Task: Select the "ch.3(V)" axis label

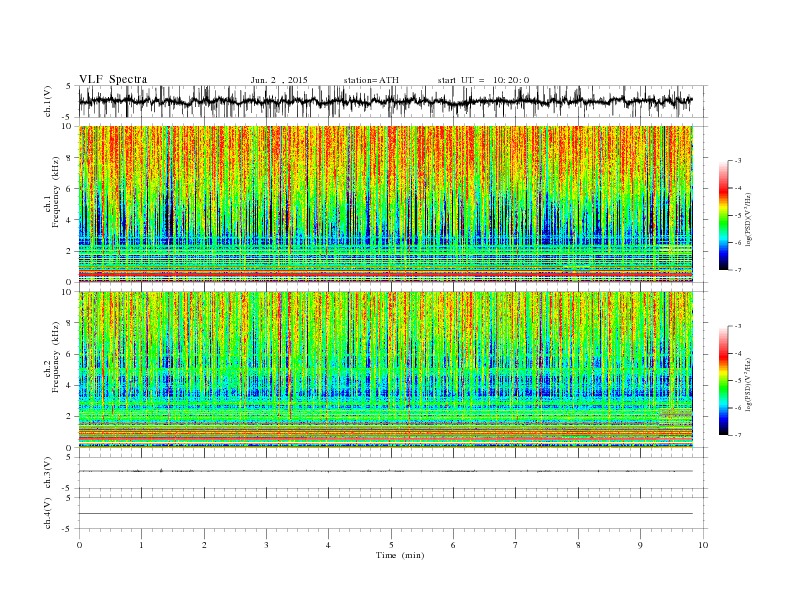Action: pyautogui.click(x=48, y=473)
